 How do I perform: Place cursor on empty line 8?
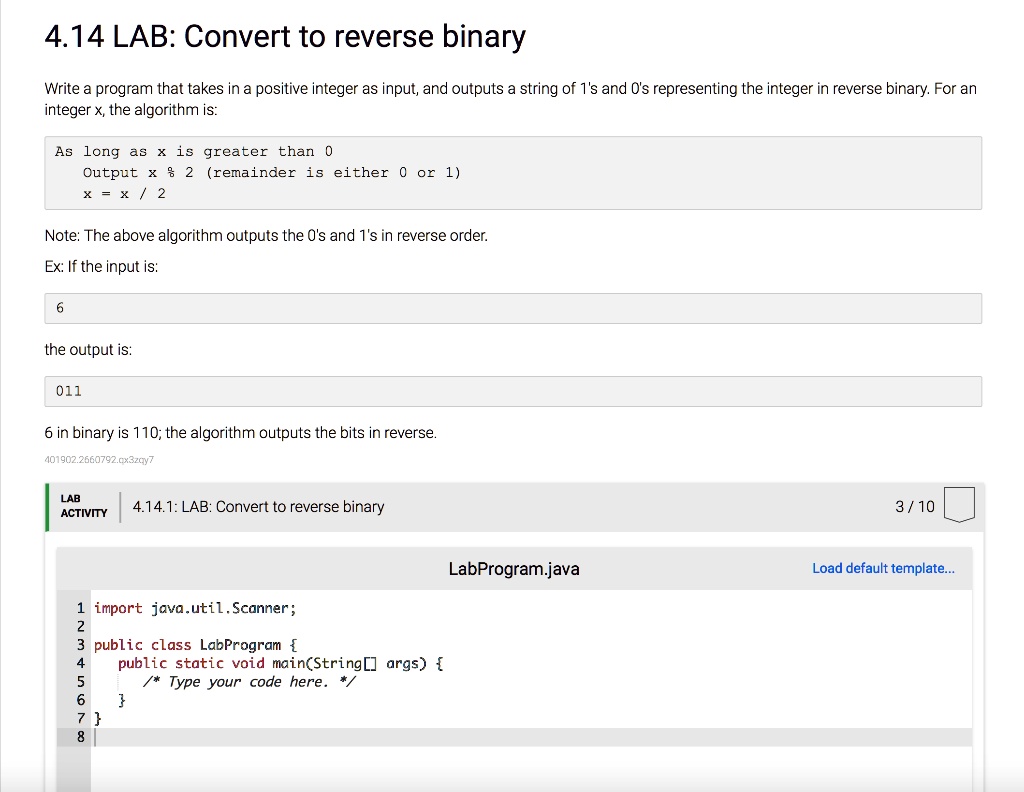click(x=531, y=737)
